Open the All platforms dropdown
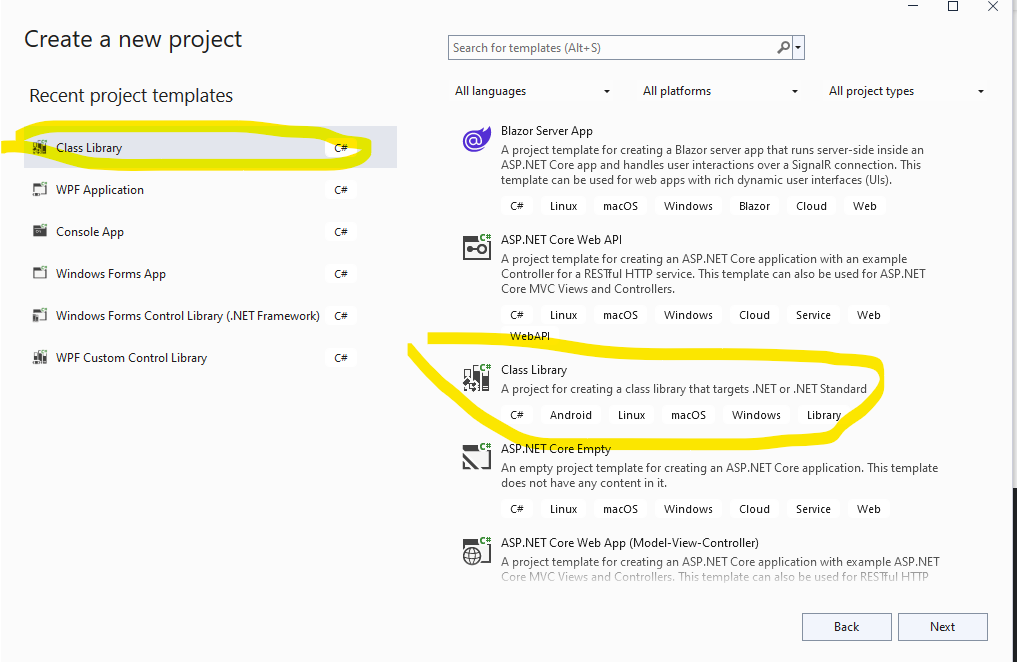 coord(721,91)
